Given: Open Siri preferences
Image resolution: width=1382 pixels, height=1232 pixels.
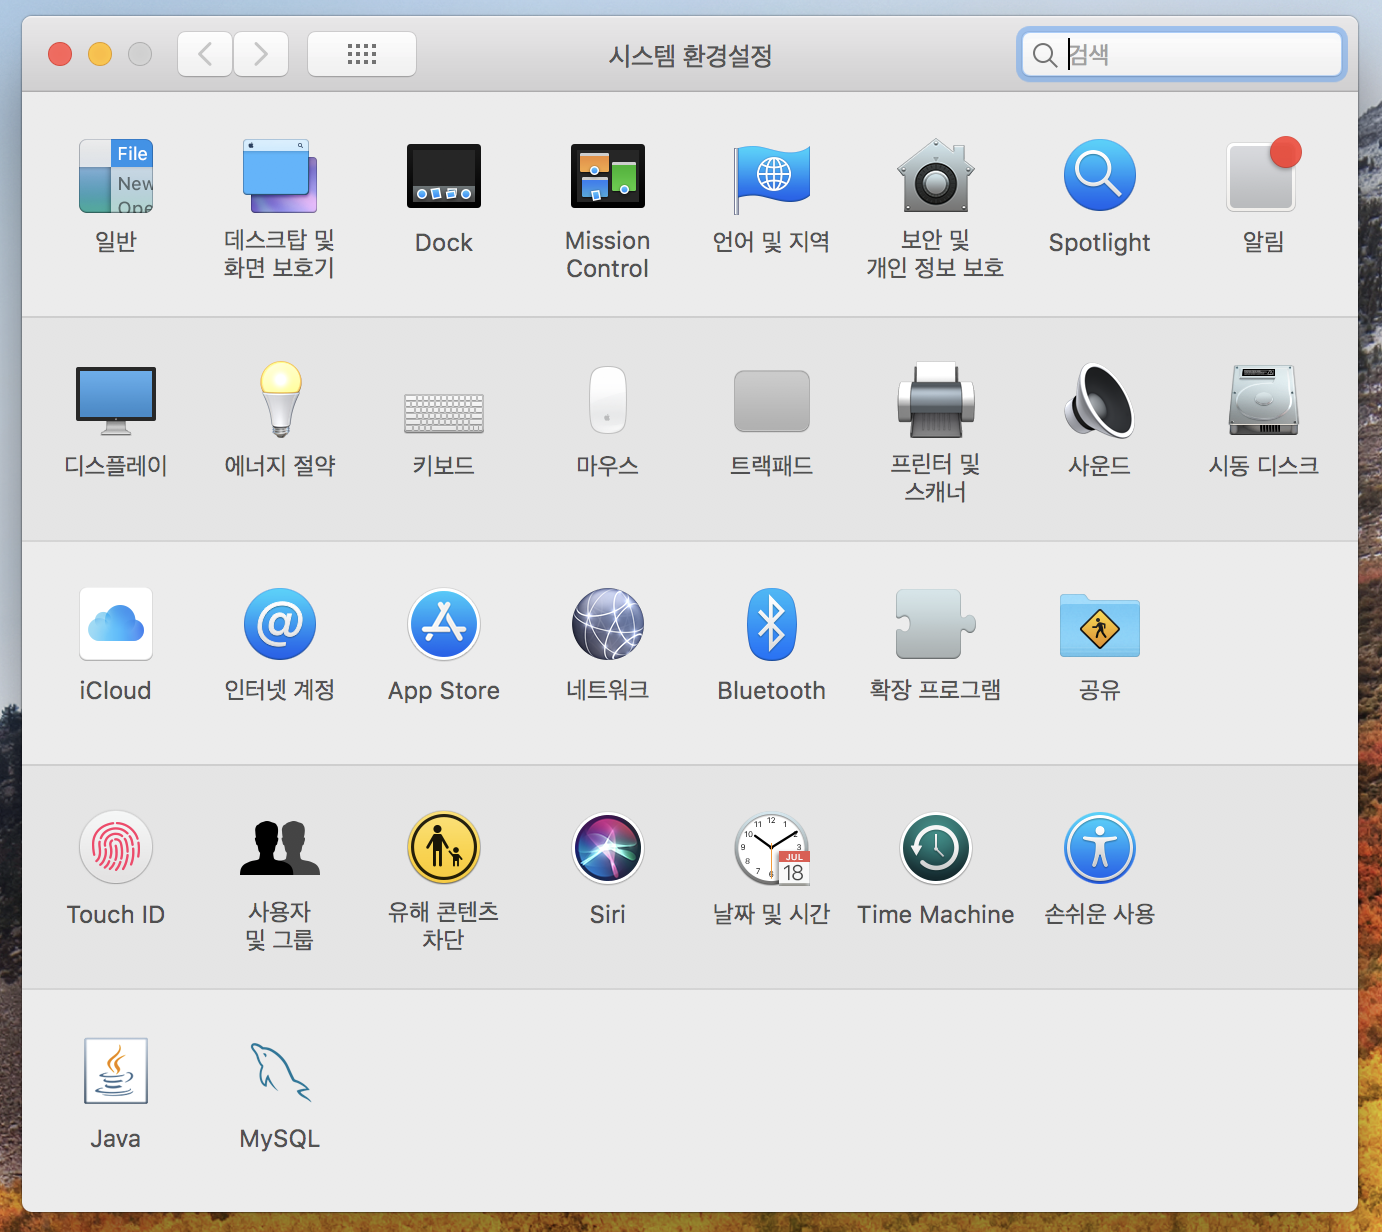Looking at the screenshot, I should pyautogui.click(x=608, y=848).
